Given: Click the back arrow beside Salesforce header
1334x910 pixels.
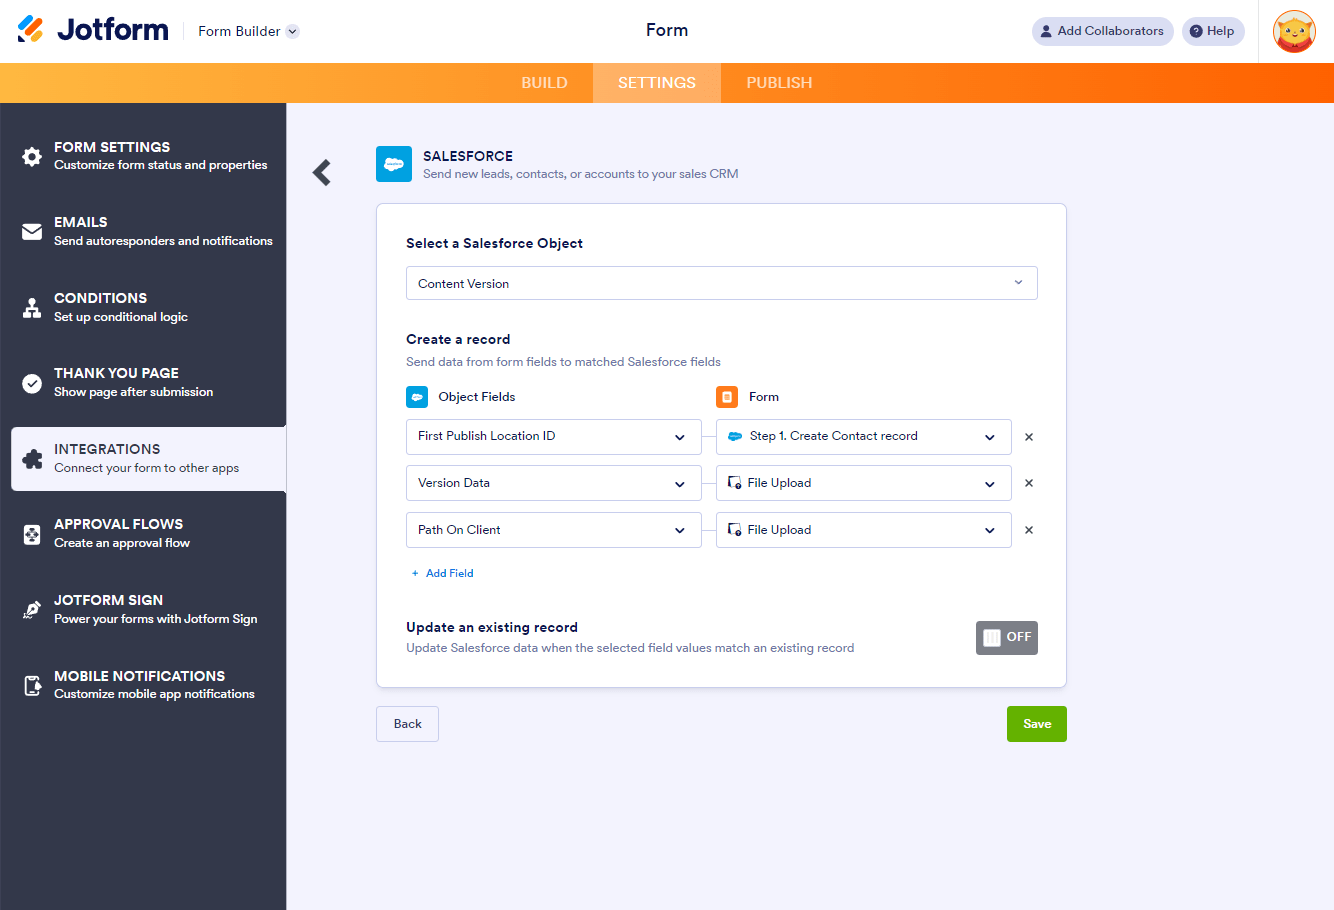Looking at the screenshot, I should (x=322, y=173).
